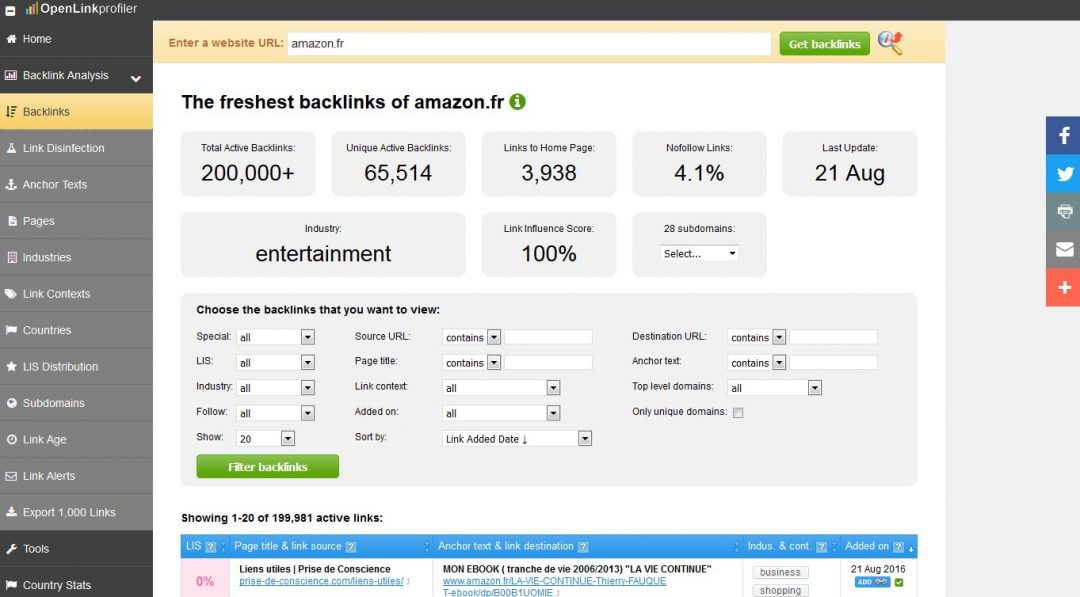Open the Sort by Link Added Date dropdown

[x=517, y=439]
